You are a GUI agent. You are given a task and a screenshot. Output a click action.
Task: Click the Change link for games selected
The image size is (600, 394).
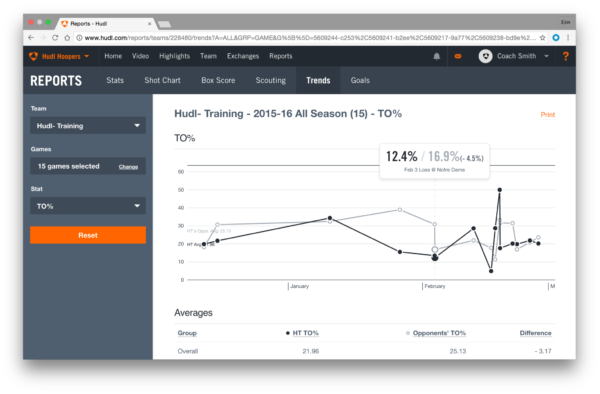[128, 167]
